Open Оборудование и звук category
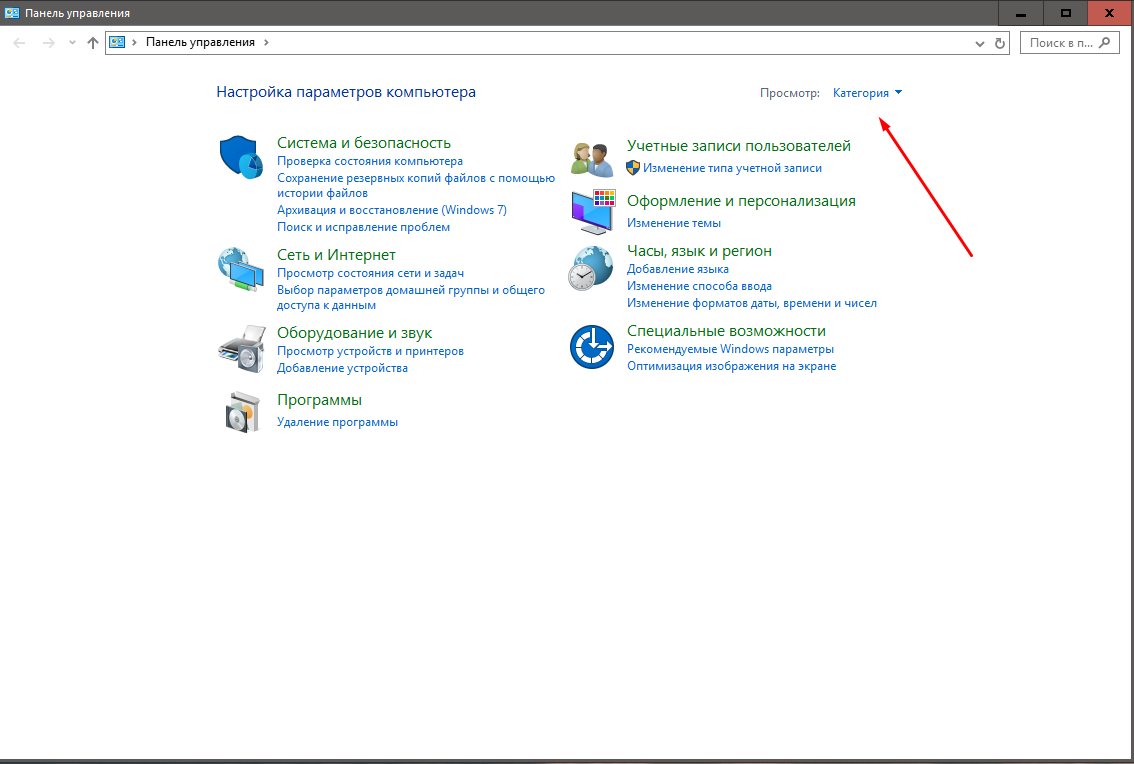 (354, 333)
